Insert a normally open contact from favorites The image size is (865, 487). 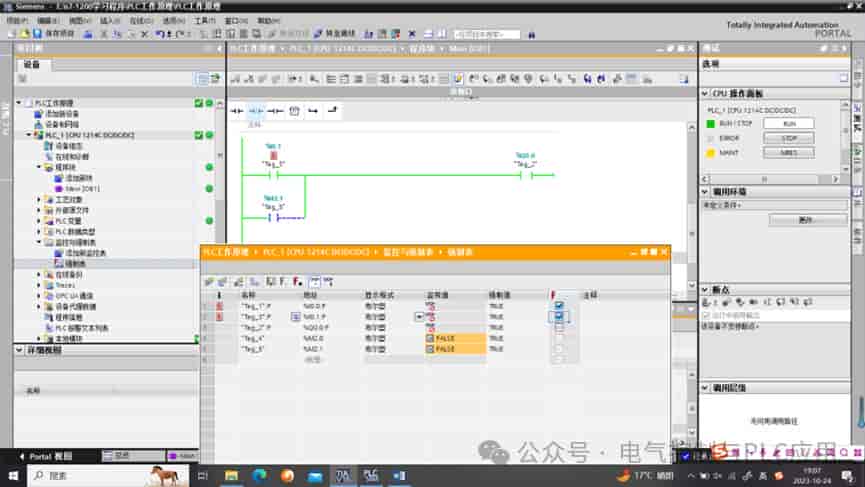[237, 111]
